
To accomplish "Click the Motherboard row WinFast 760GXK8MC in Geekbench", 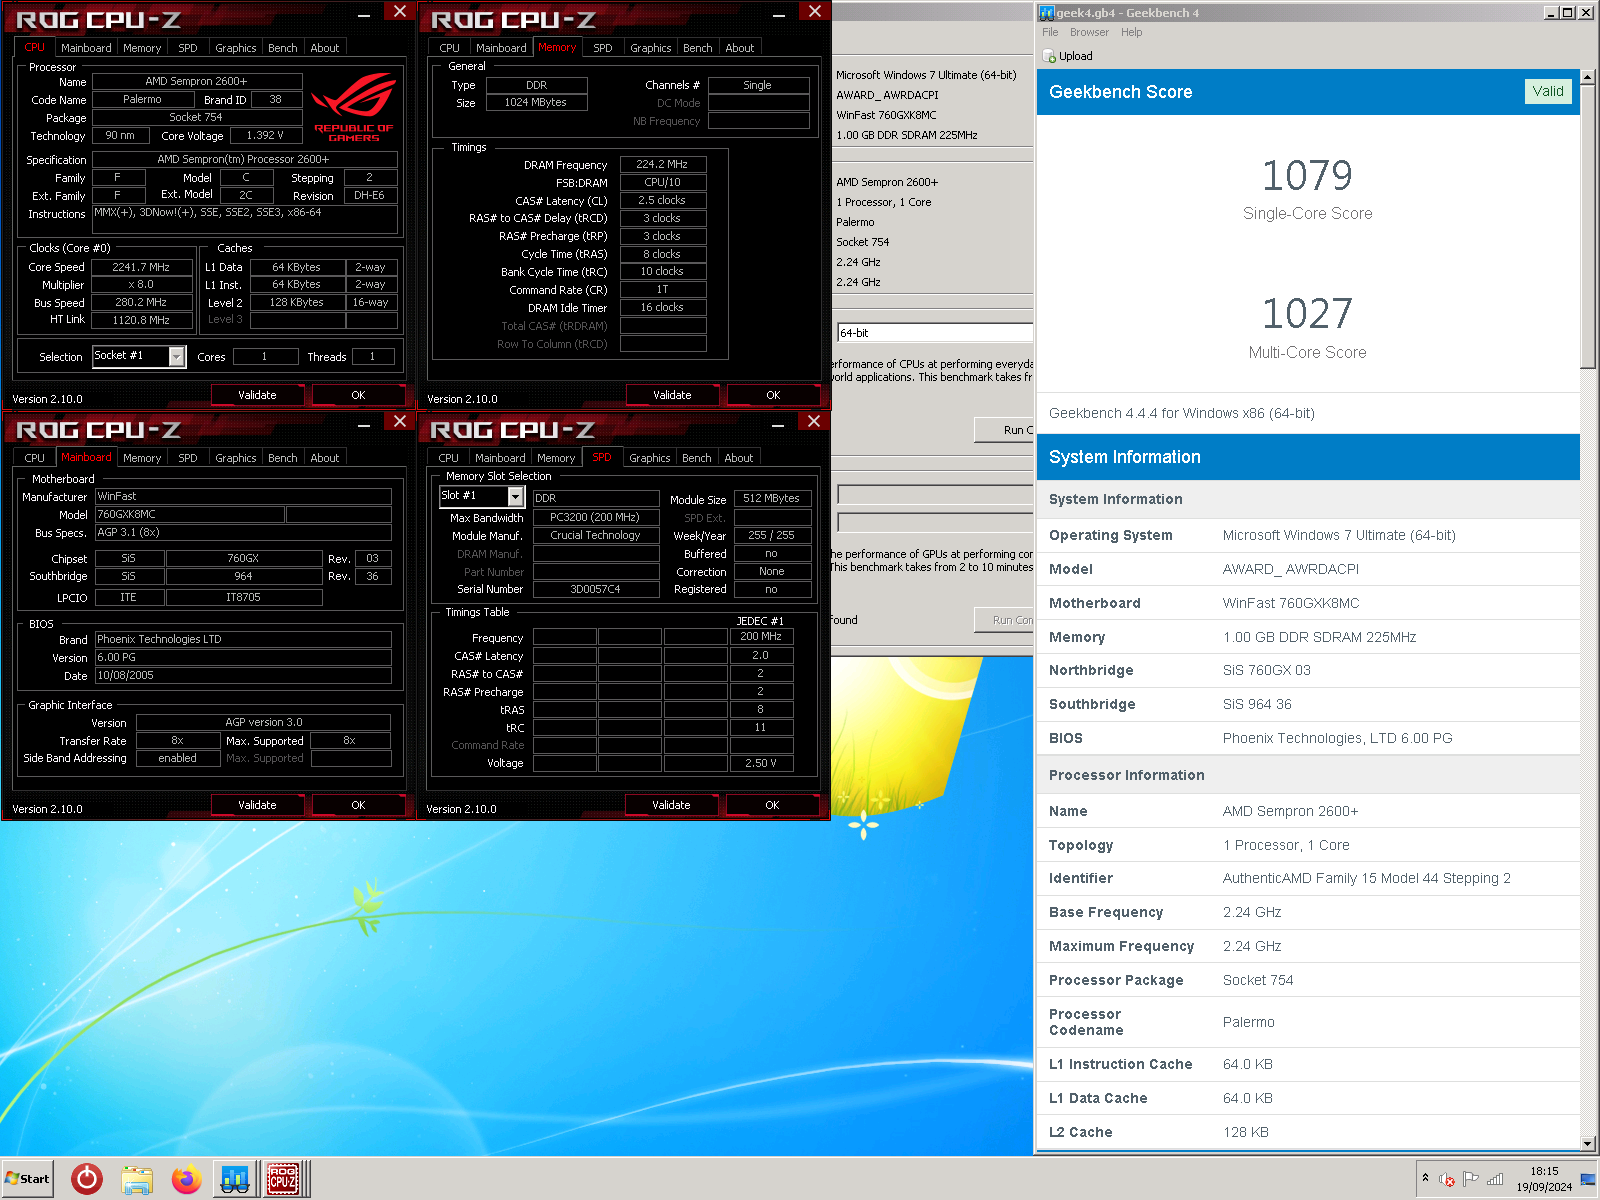I will coord(1308,603).
